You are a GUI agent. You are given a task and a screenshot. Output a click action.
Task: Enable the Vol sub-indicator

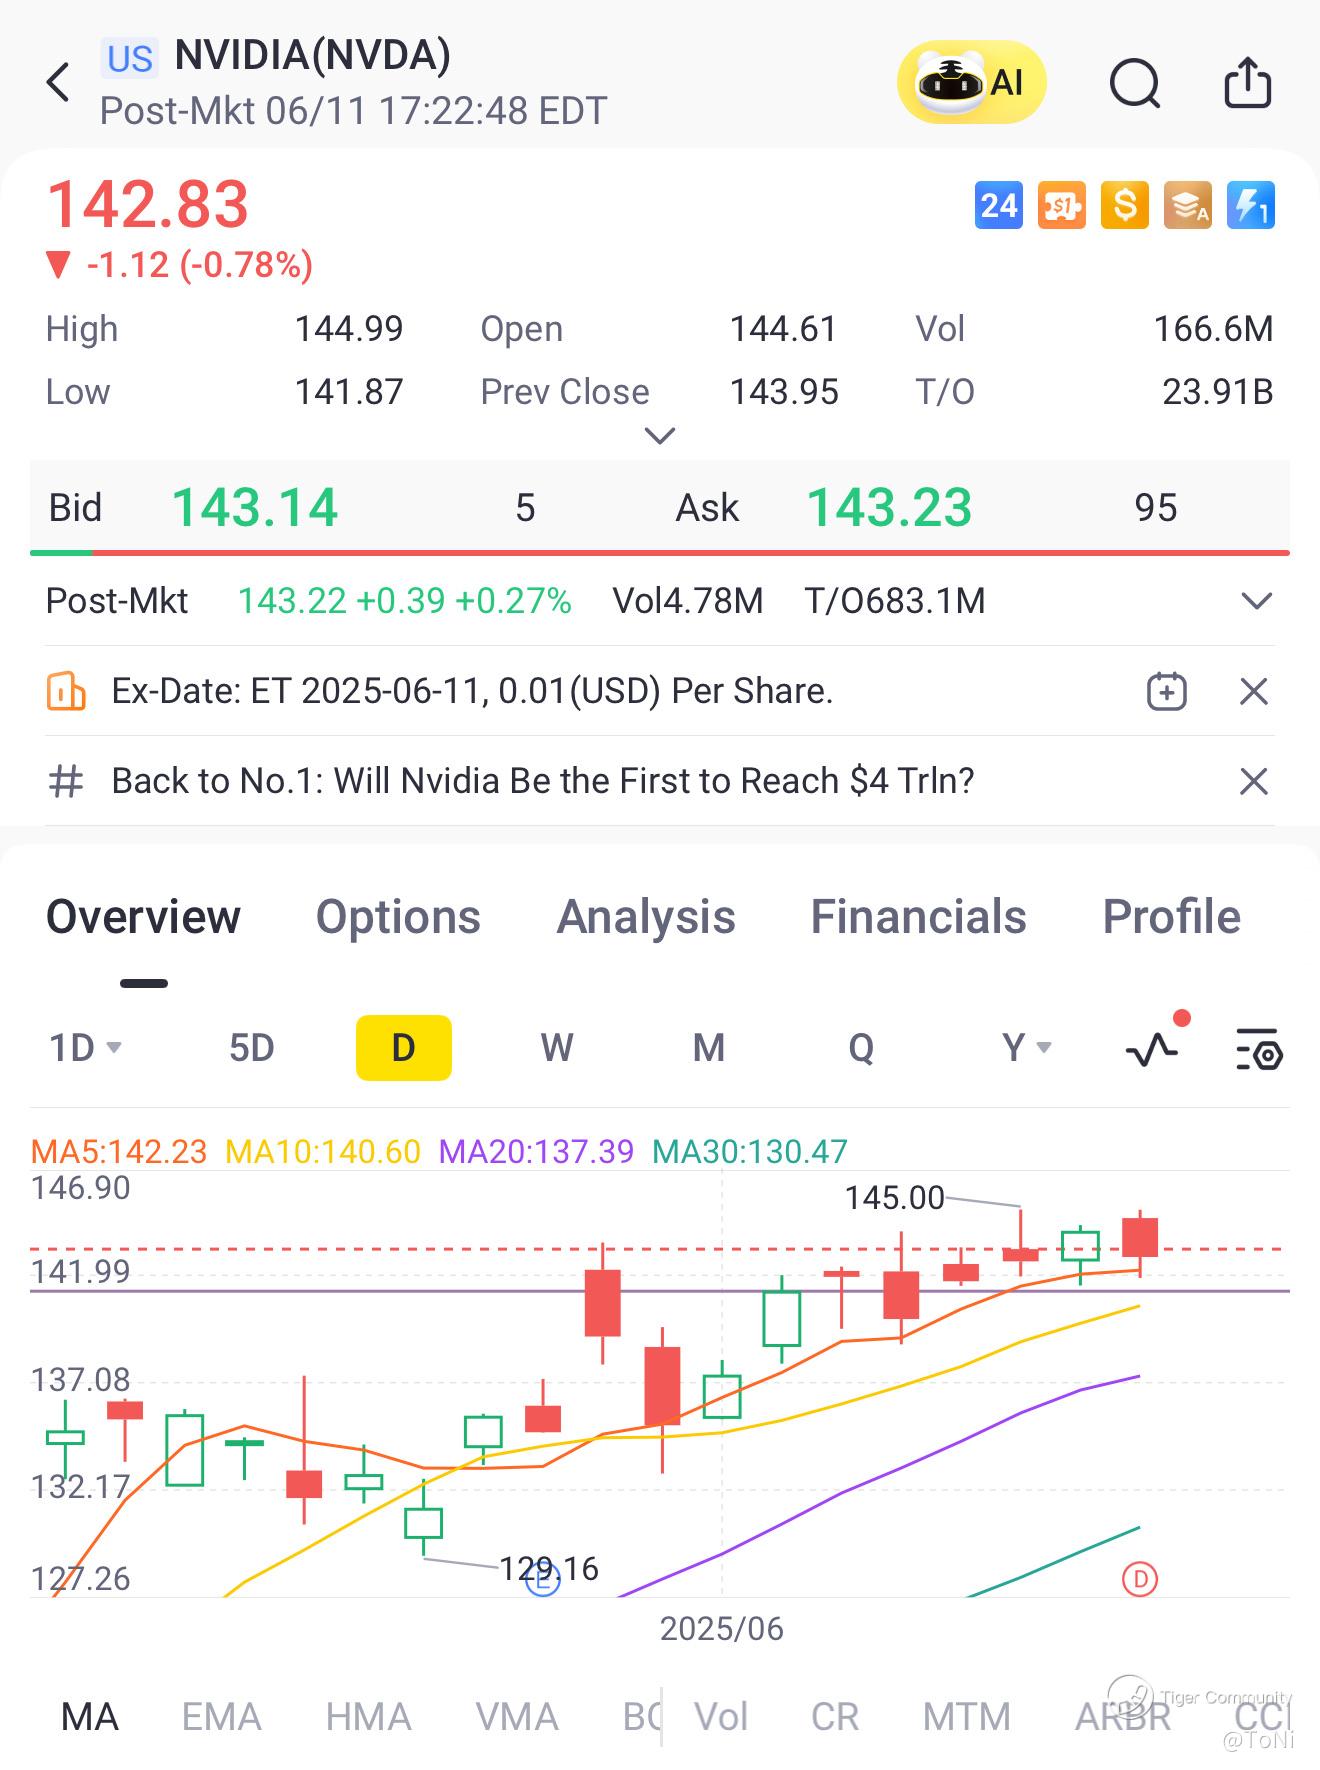pos(721,1717)
